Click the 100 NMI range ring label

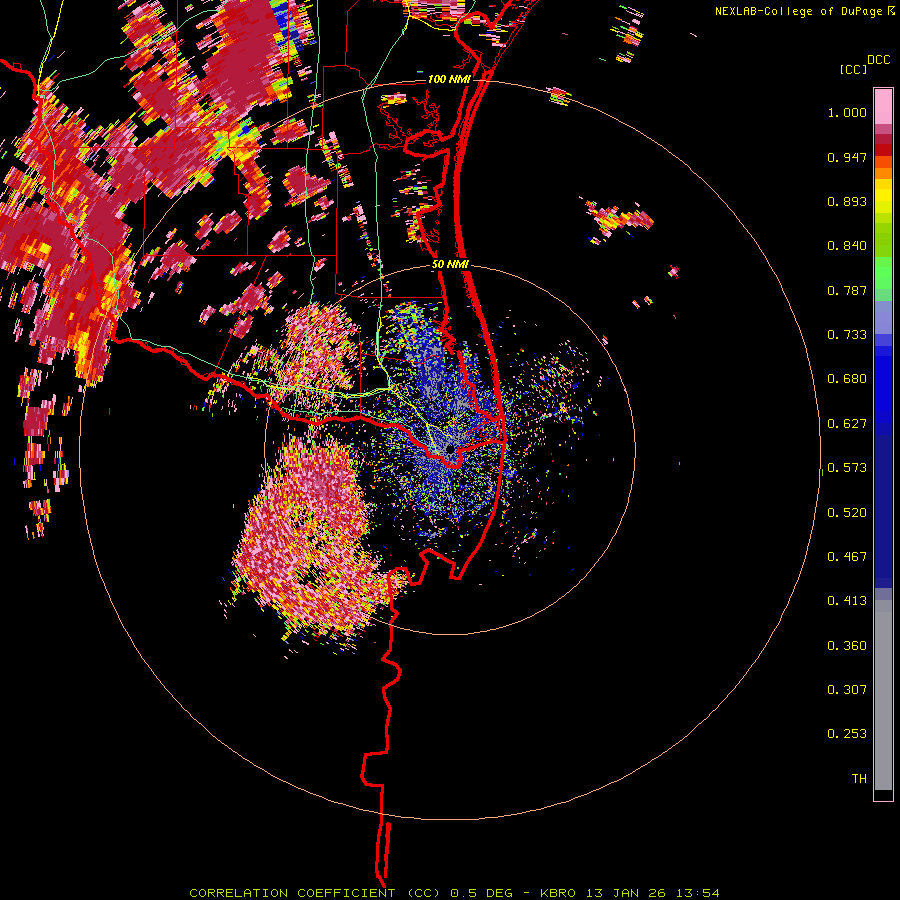tap(448, 79)
